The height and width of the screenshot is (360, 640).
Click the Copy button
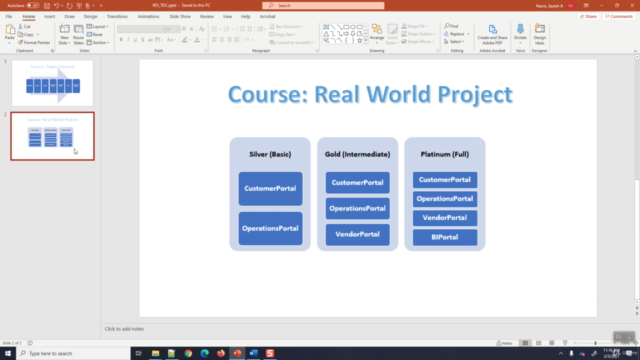tap(26, 34)
